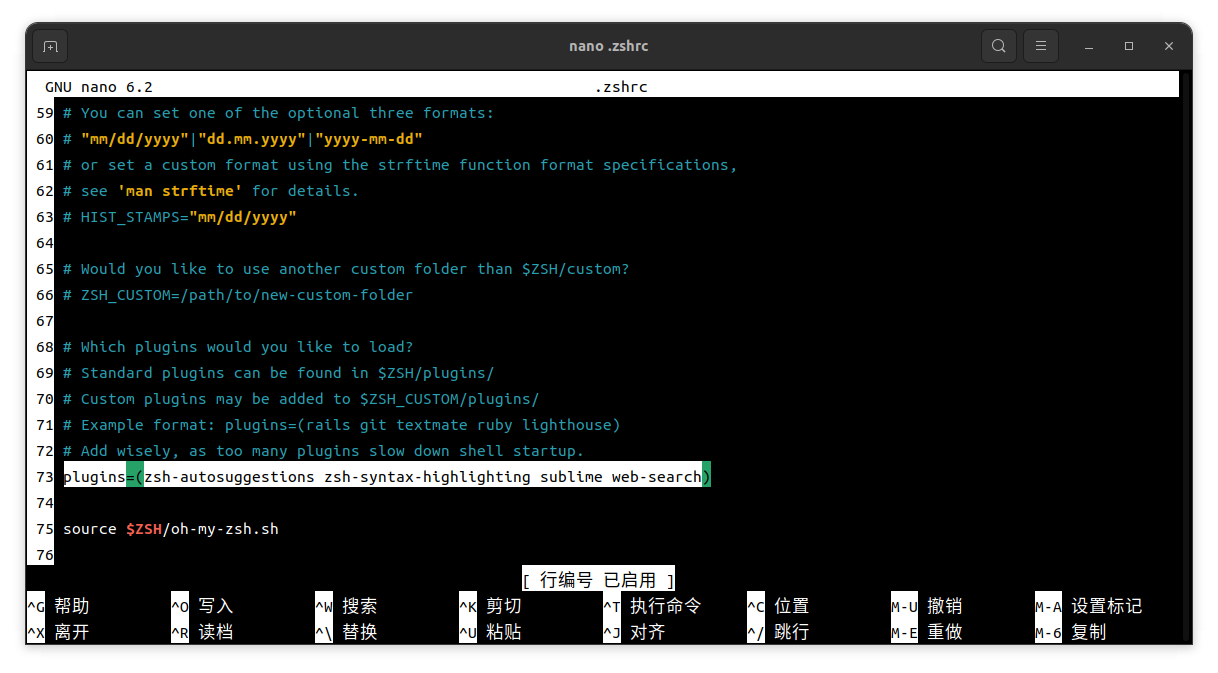Click "Which plugins would you like to load?" comment
This screenshot has height=673, width=1218.
[x=238, y=347]
